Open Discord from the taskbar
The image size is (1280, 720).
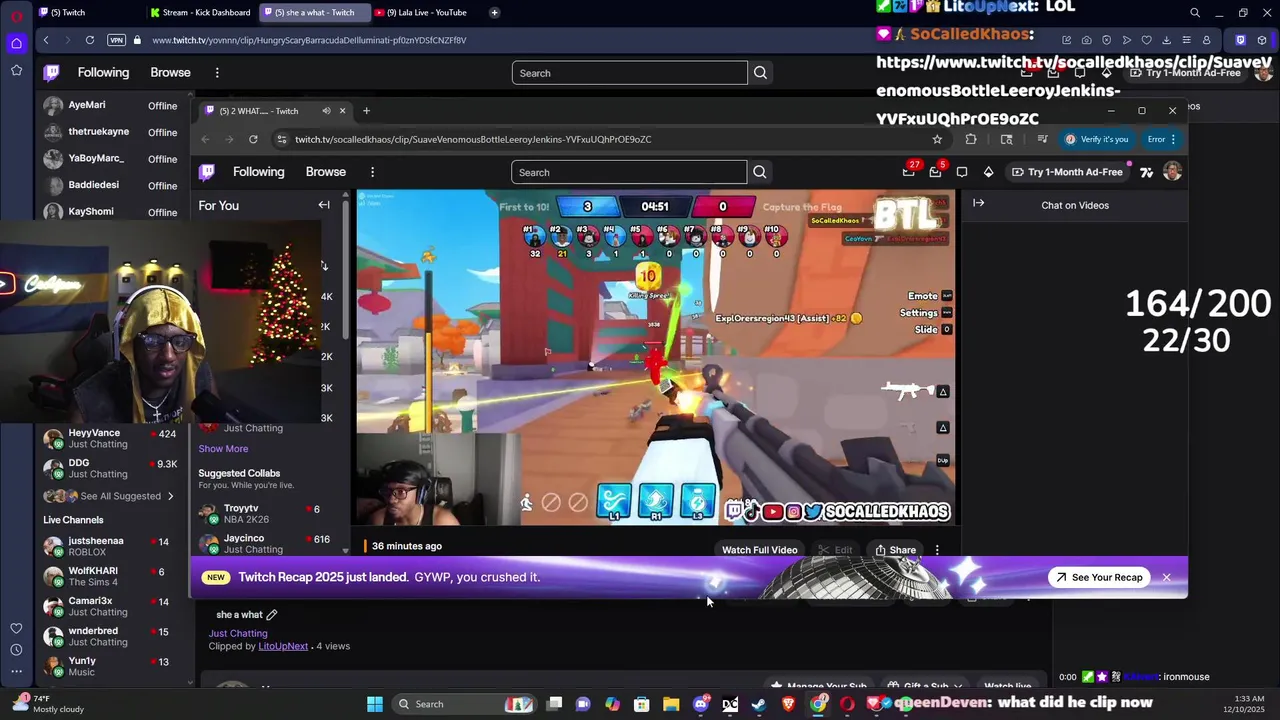(701, 704)
